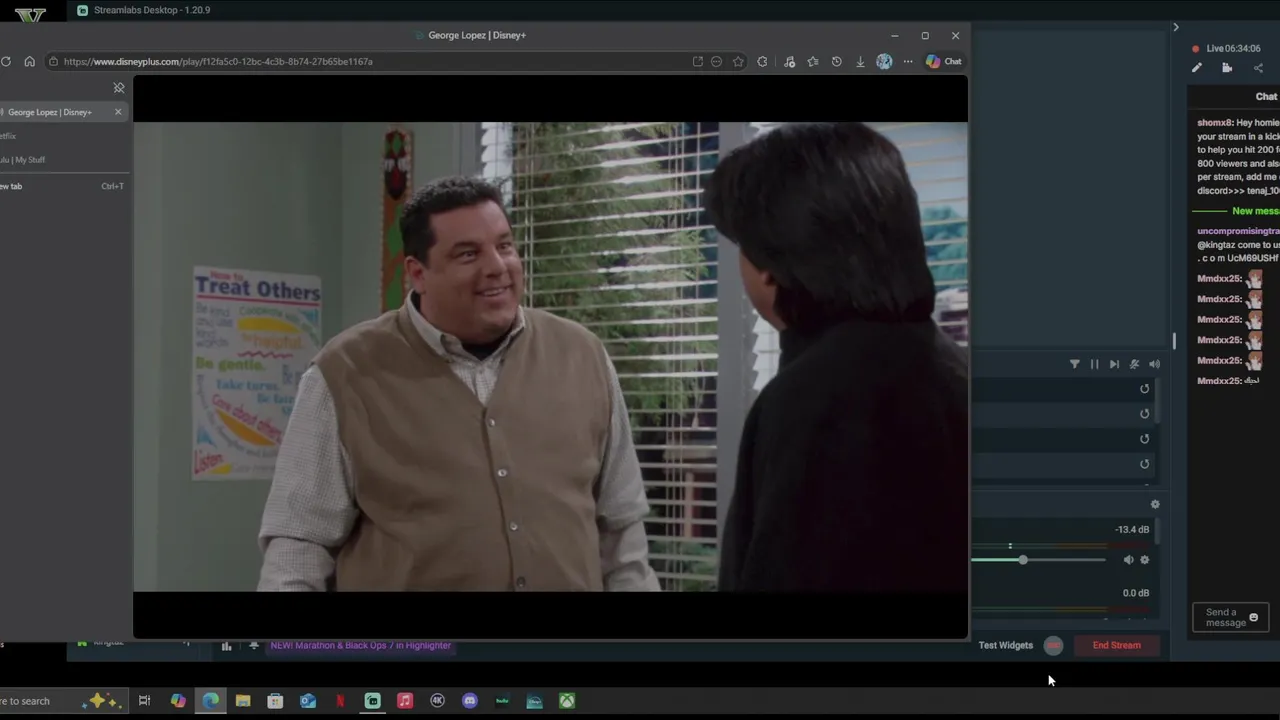This screenshot has width=1280, height=720.
Task: Open Discord from the taskbar
Action: pos(470,701)
